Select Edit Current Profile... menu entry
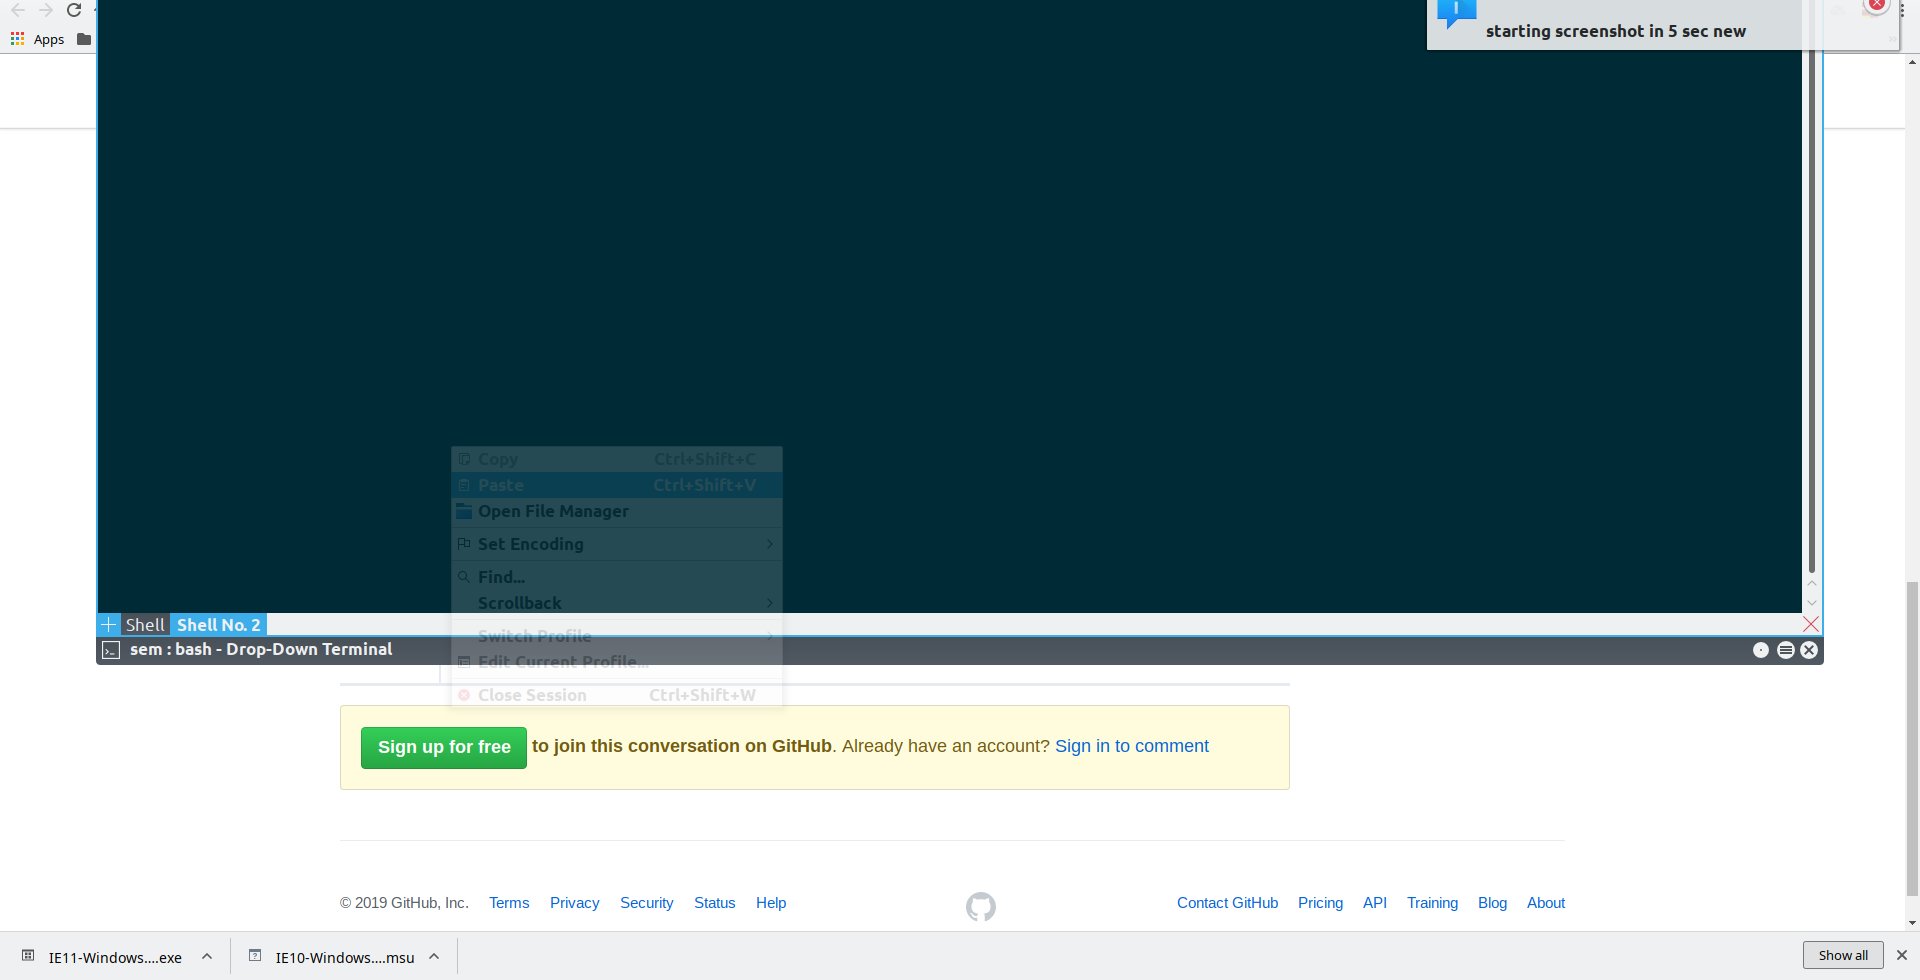This screenshot has height=980, width=1920. (617, 662)
